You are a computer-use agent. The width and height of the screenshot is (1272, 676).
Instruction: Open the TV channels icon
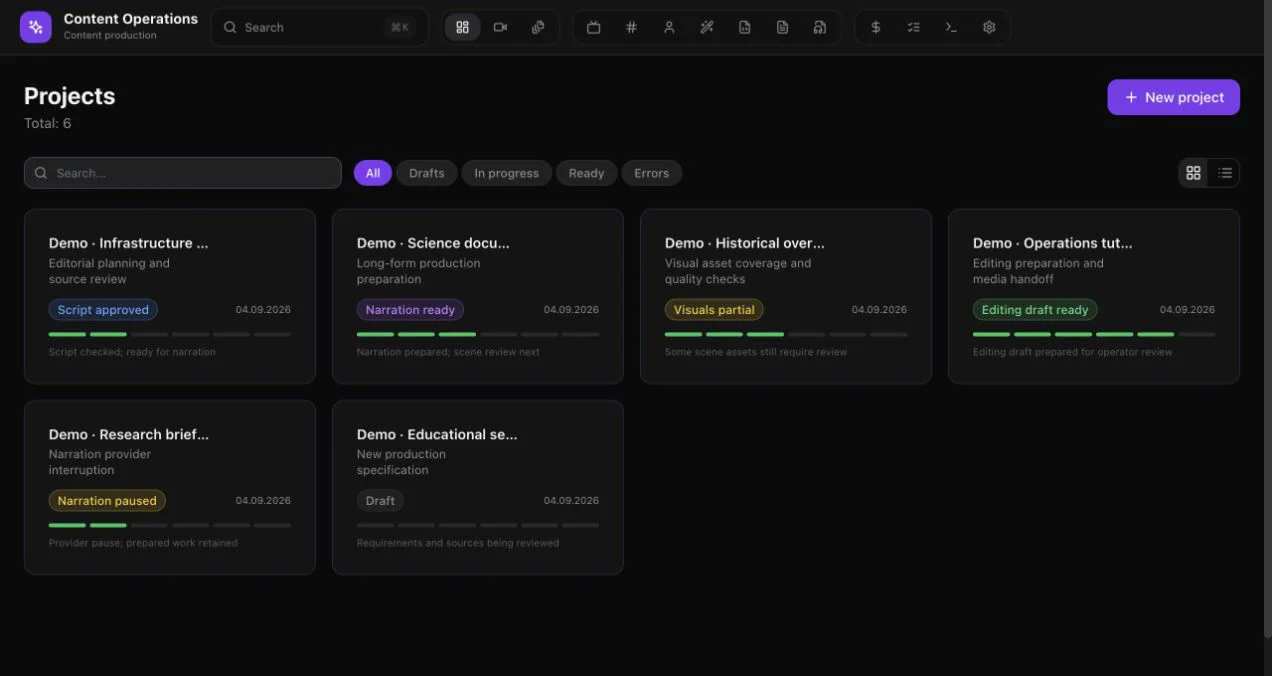pyautogui.click(x=593, y=27)
